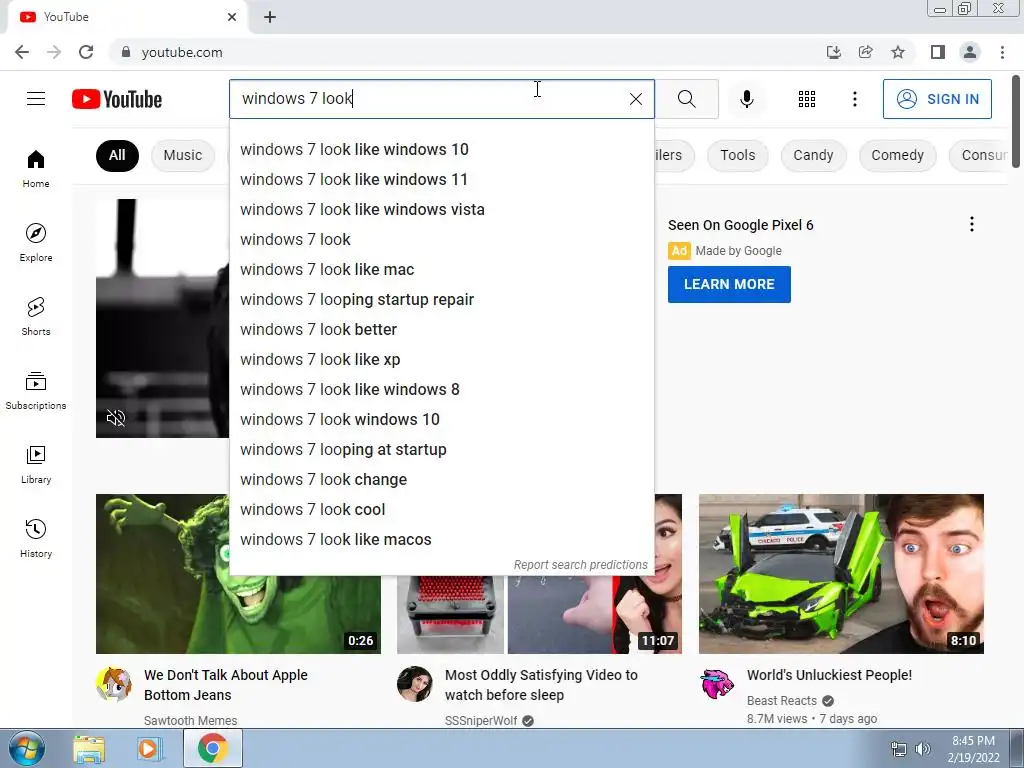Select the All filter chip
This screenshot has width=1024, height=768.
[x=117, y=155]
